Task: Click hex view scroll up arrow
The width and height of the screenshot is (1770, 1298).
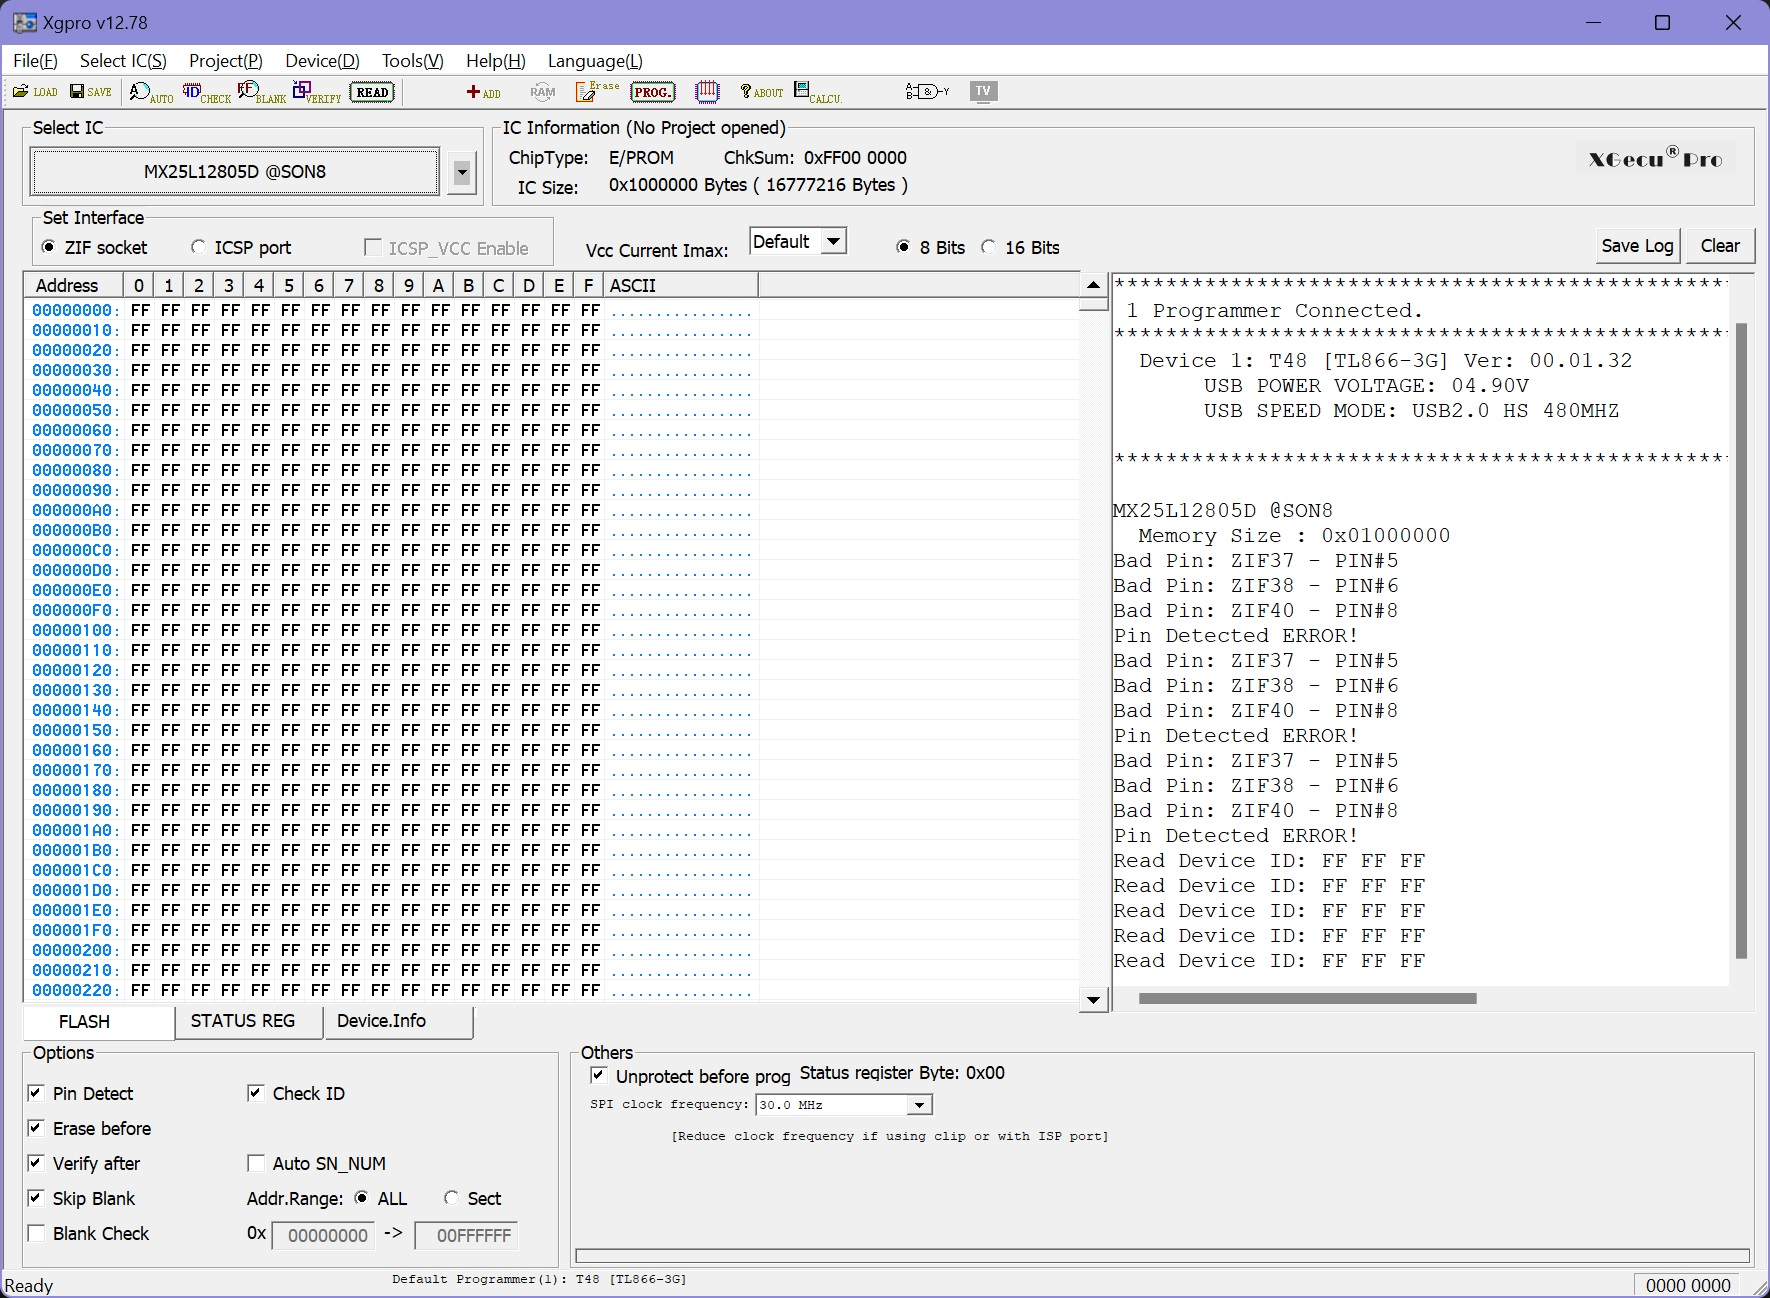Action: click(x=1093, y=285)
